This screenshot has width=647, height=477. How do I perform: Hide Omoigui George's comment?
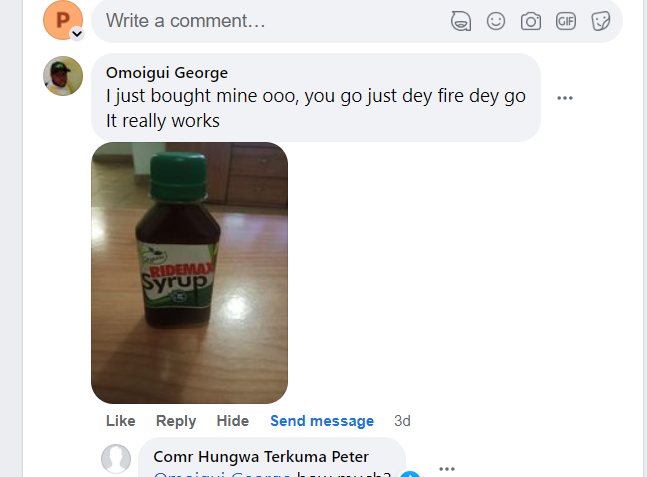coord(233,420)
